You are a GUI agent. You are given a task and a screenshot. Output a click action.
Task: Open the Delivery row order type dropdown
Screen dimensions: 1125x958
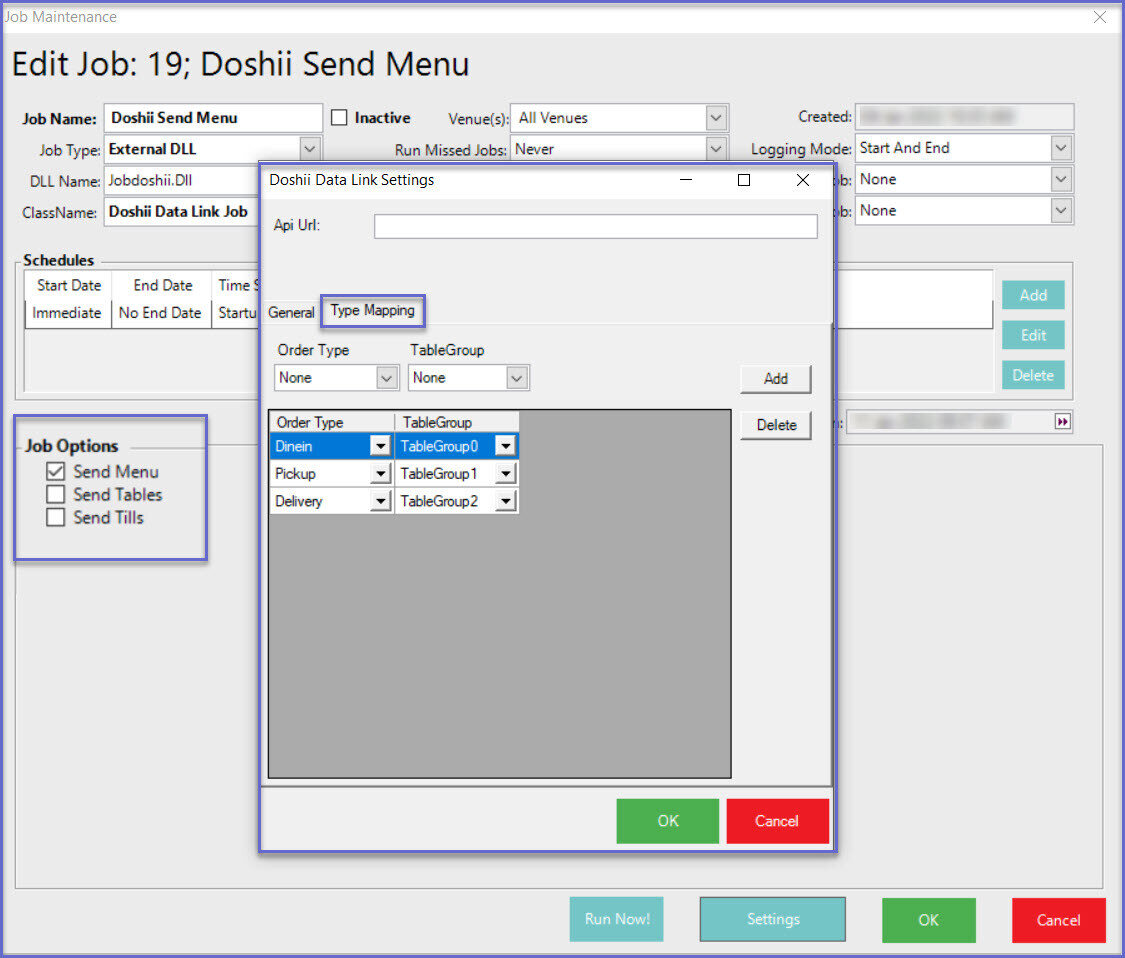tap(380, 501)
